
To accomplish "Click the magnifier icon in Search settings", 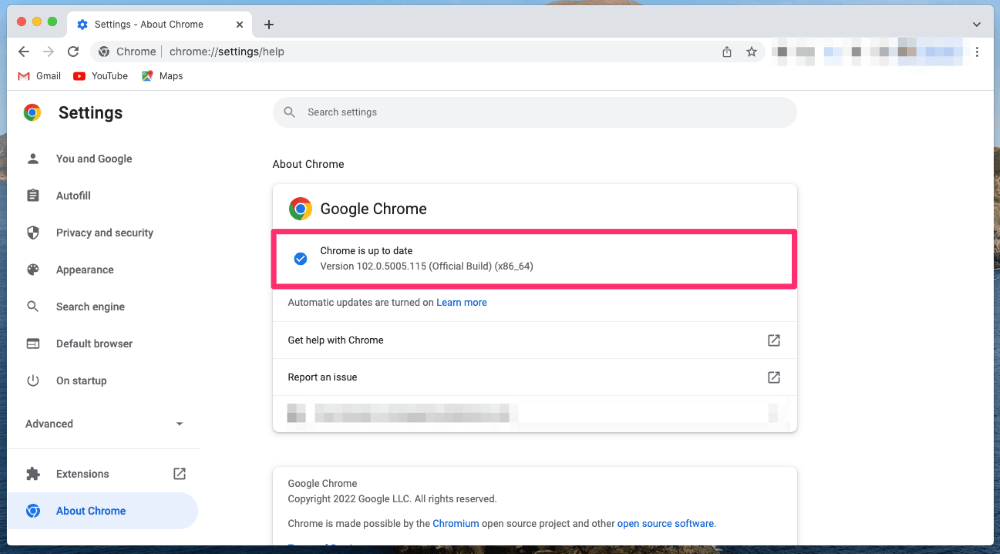I will tap(290, 112).
